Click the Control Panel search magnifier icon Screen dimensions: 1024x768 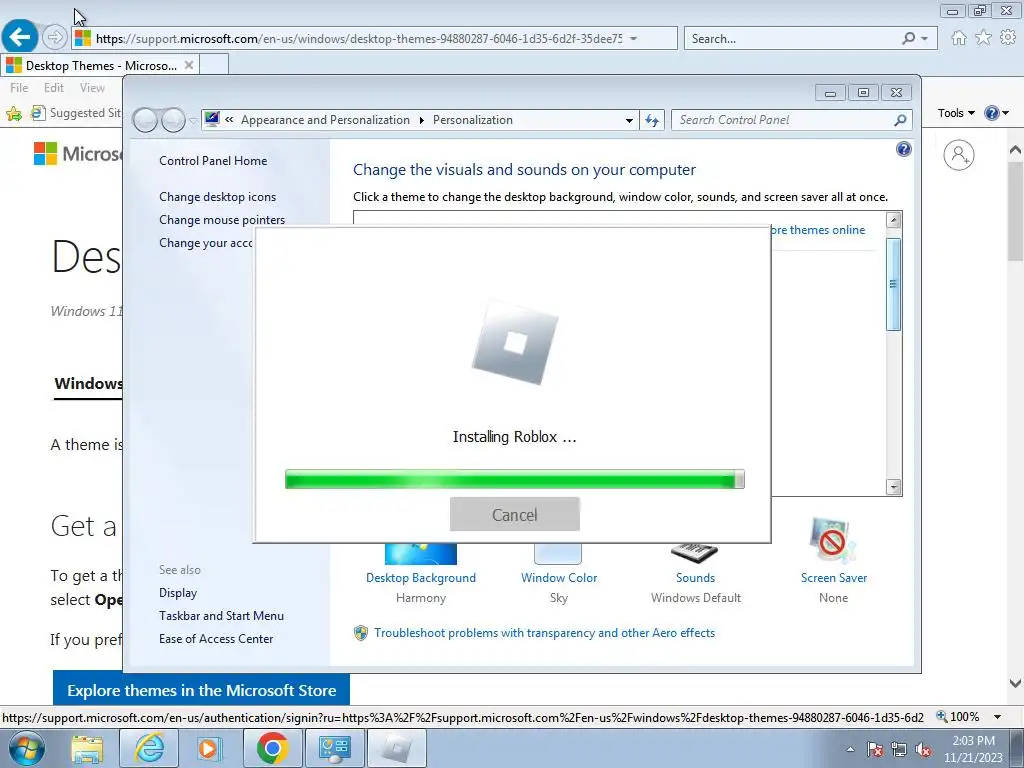click(x=900, y=120)
